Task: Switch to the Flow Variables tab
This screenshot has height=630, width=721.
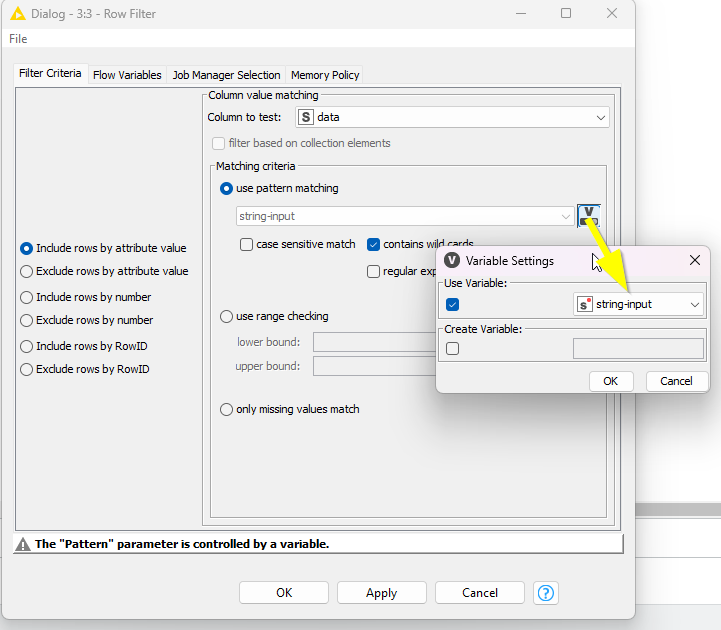Action: coord(127,75)
